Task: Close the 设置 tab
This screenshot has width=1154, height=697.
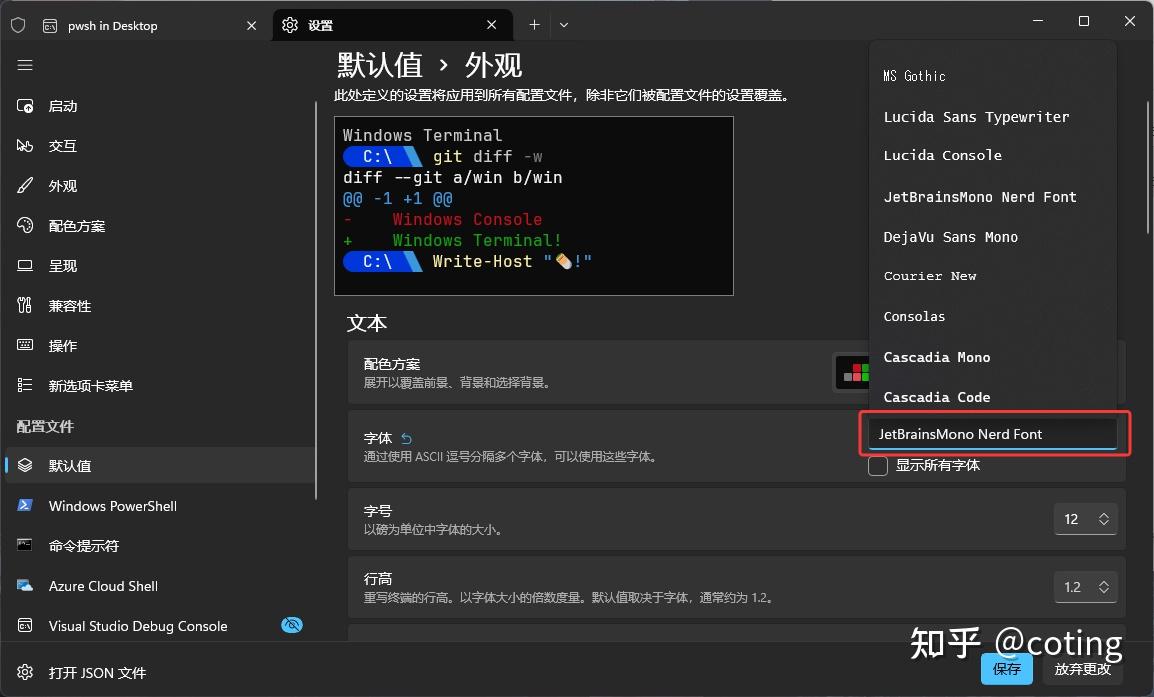Action: point(492,25)
